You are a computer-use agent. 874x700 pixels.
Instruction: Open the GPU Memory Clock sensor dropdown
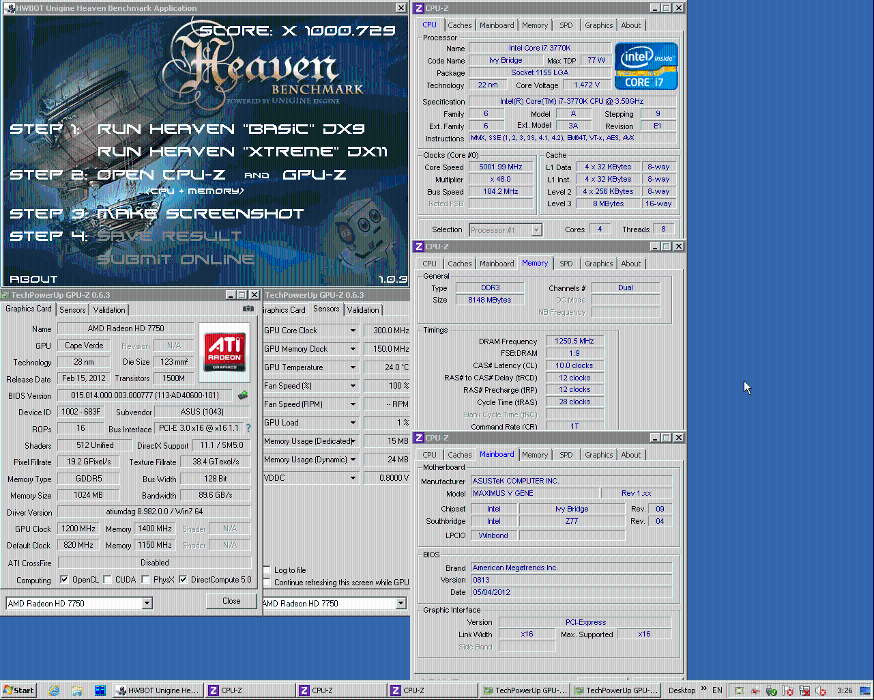(353, 349)
